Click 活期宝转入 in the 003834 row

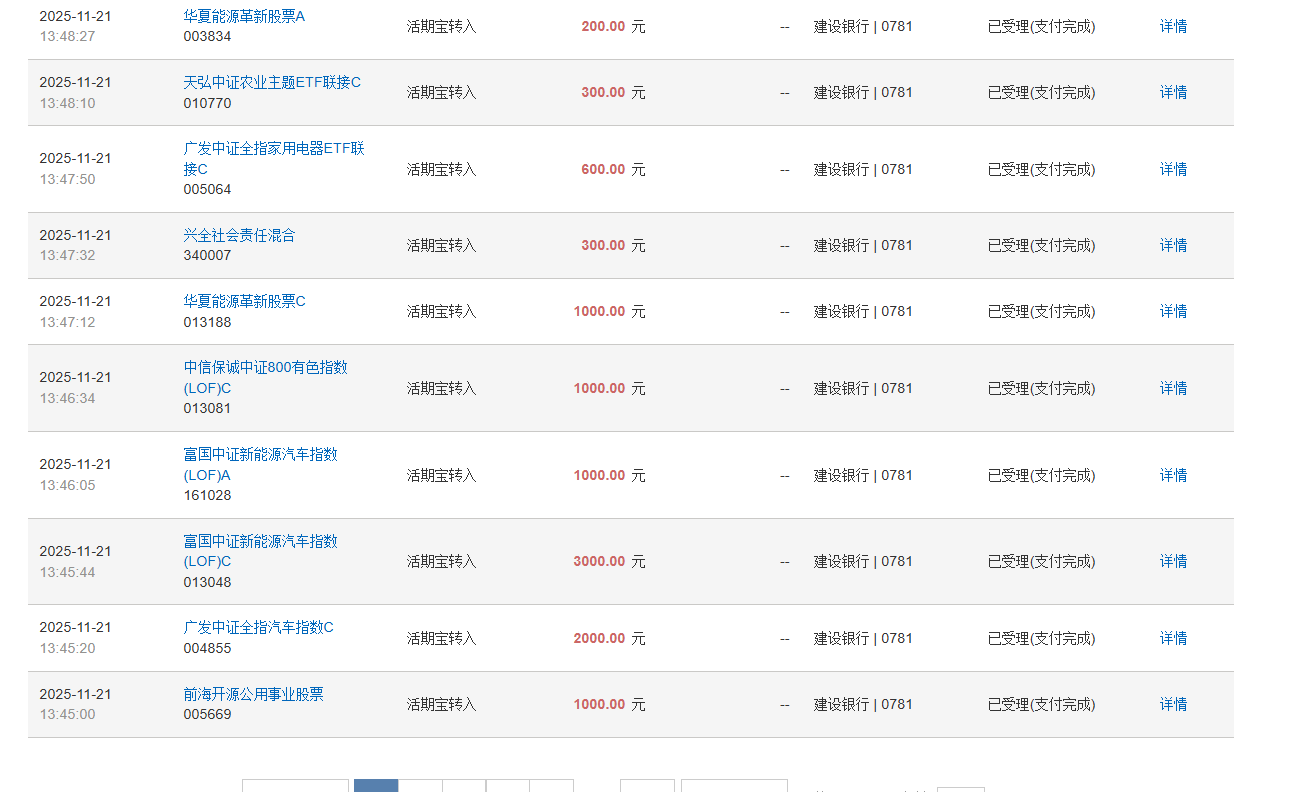click(441, 26)
